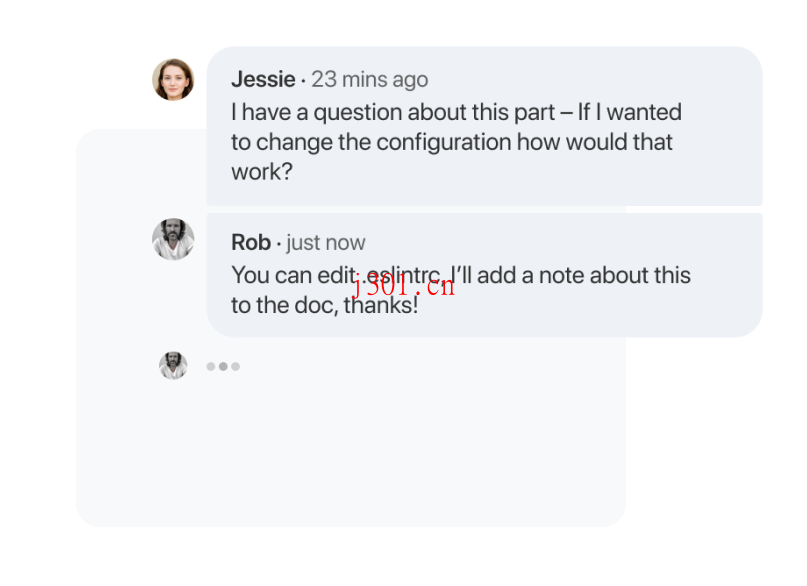This screenshot has width=807, height=586.
Task: Click the name label Jessie
Action: click(261, 78)
